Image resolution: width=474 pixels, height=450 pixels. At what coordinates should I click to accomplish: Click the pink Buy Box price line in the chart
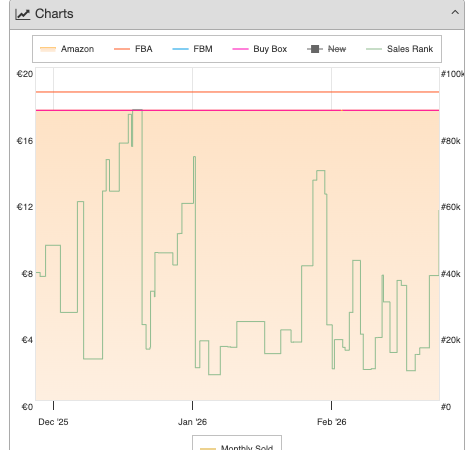[237, 110]
